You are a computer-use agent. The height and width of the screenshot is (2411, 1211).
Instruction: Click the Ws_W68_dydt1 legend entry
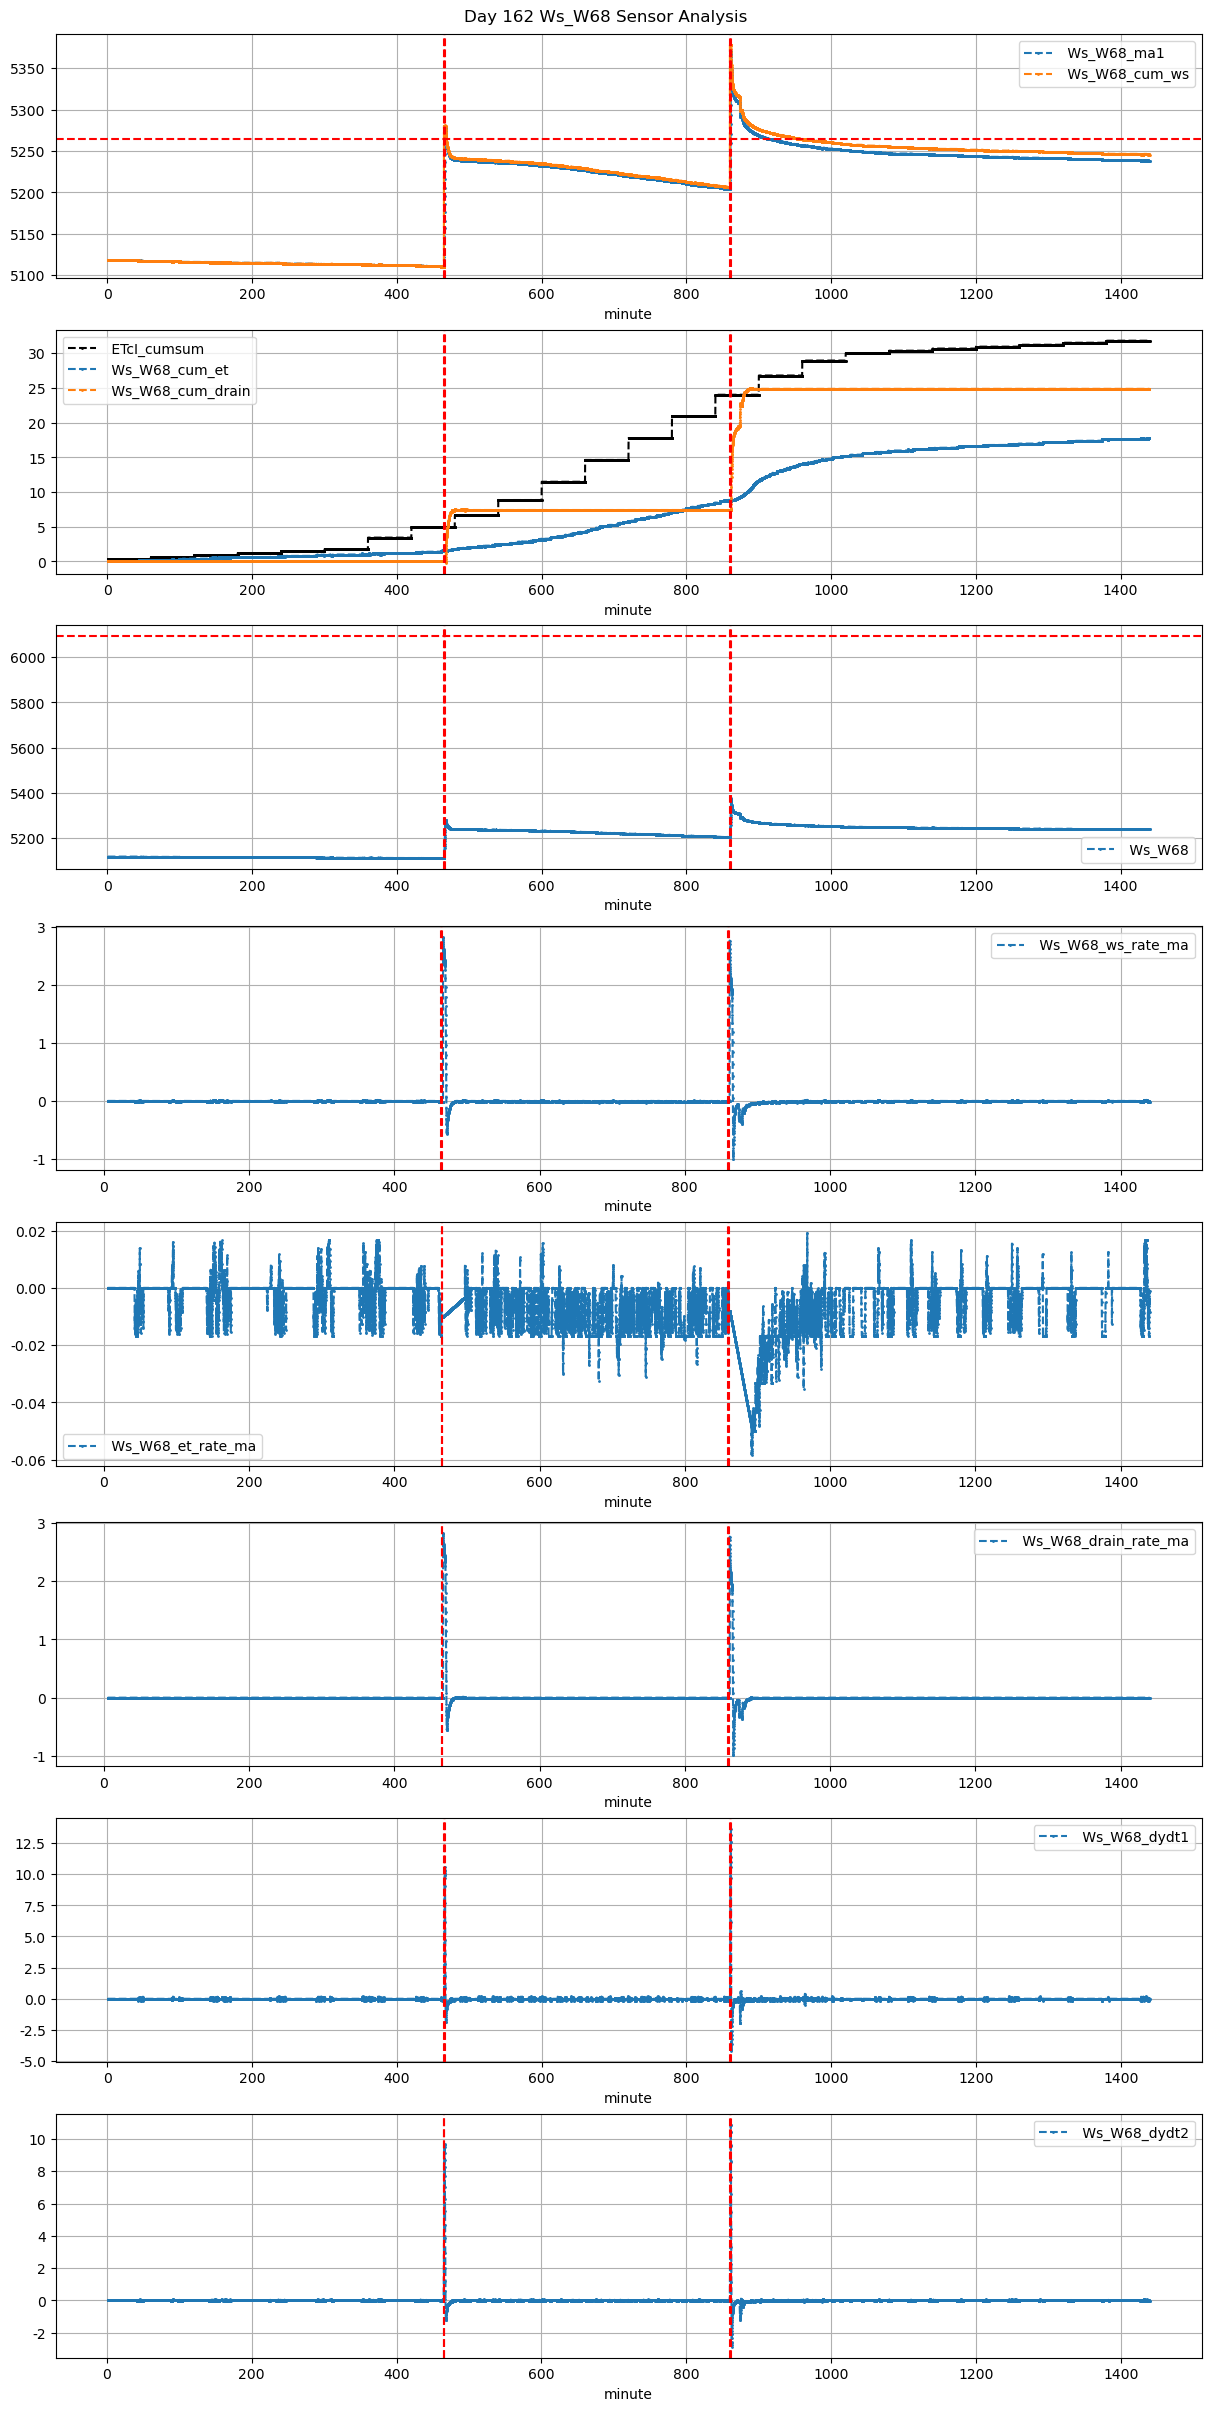[x=1135, y=1837]
